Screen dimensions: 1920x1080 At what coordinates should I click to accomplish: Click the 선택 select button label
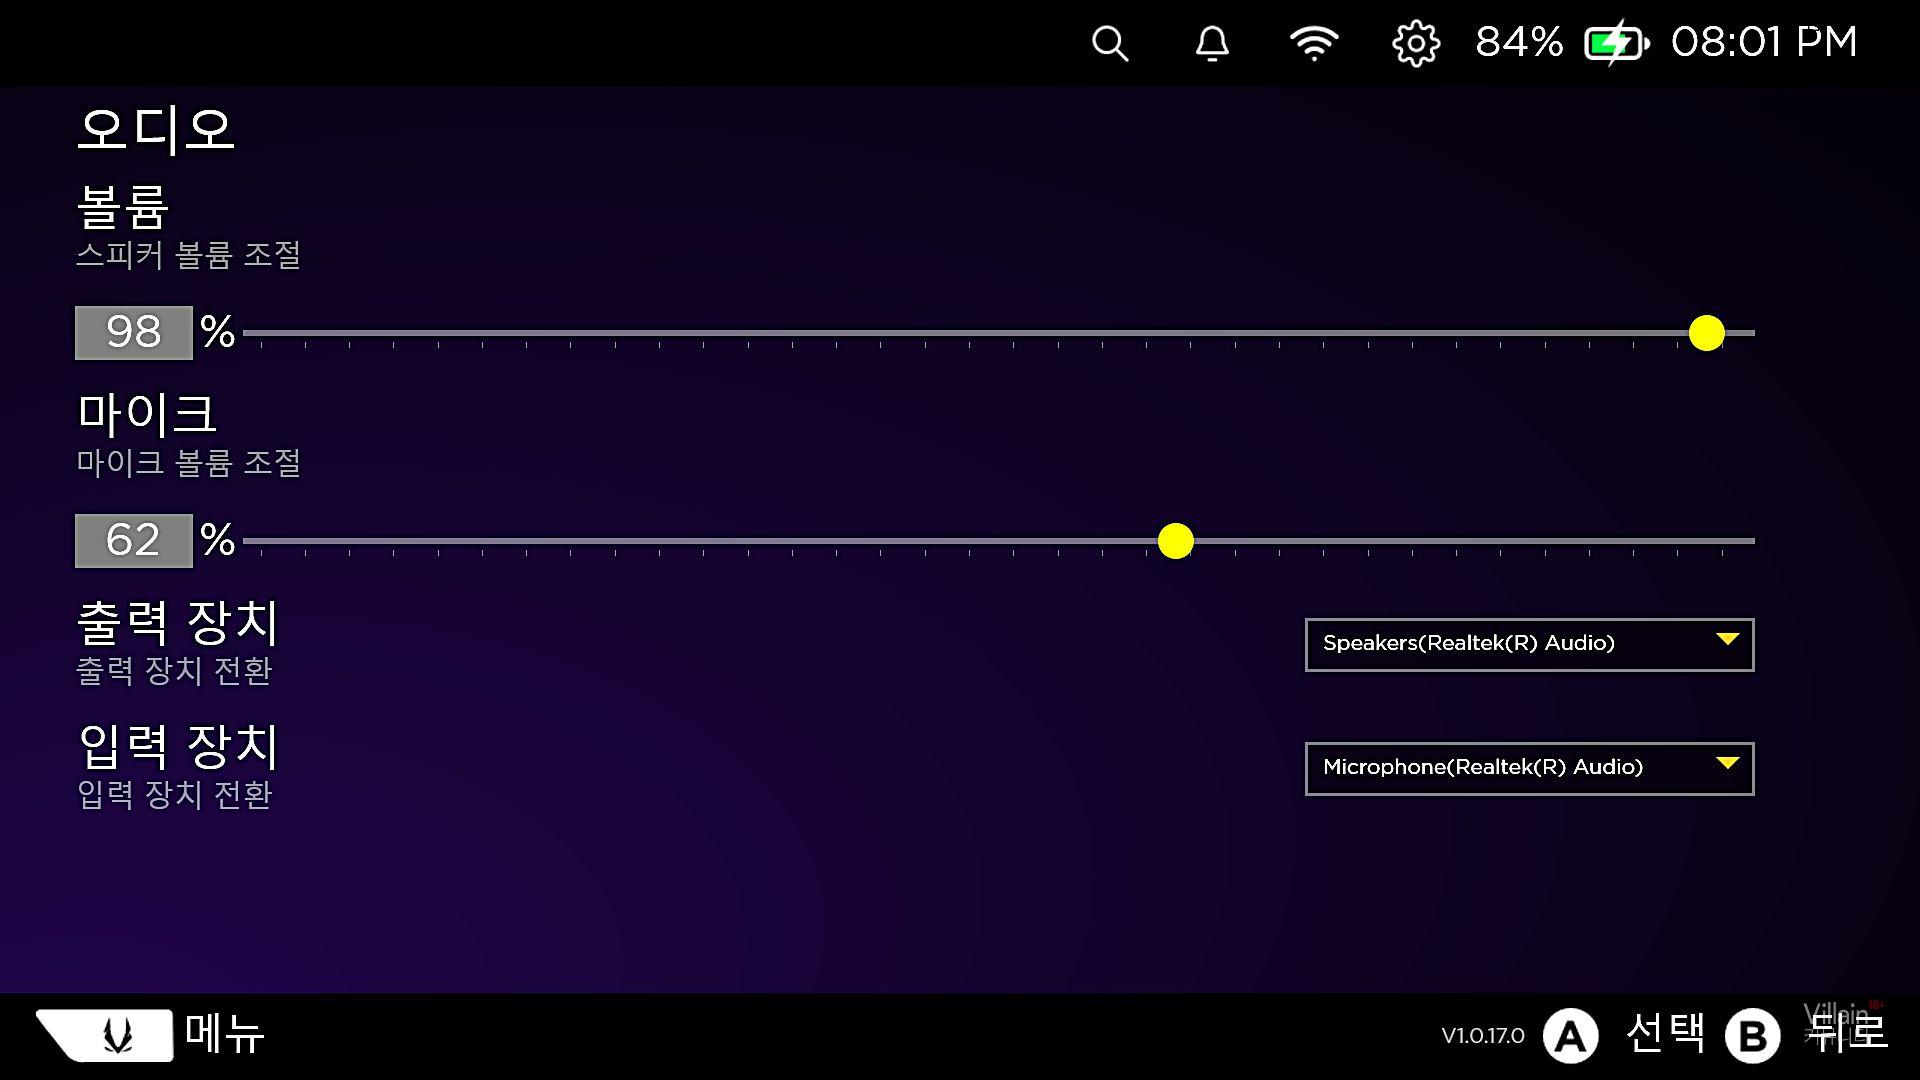click(1665, 1033)
